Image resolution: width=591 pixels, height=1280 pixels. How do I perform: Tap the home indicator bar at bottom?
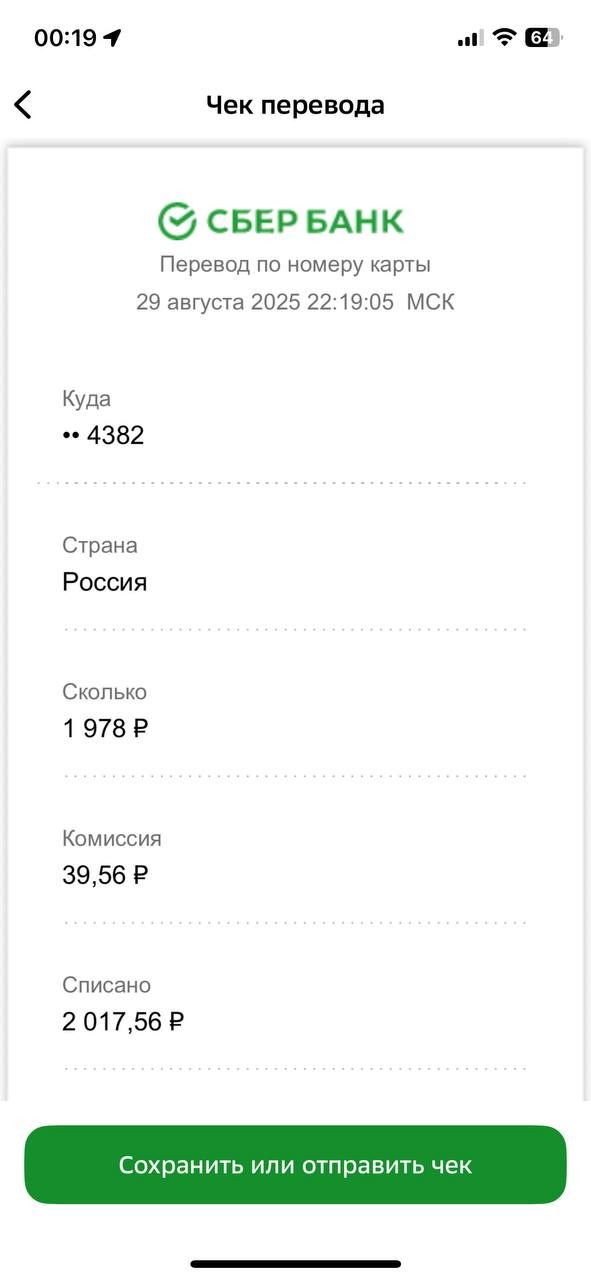pyautogui.click(x=296, y=1264)
